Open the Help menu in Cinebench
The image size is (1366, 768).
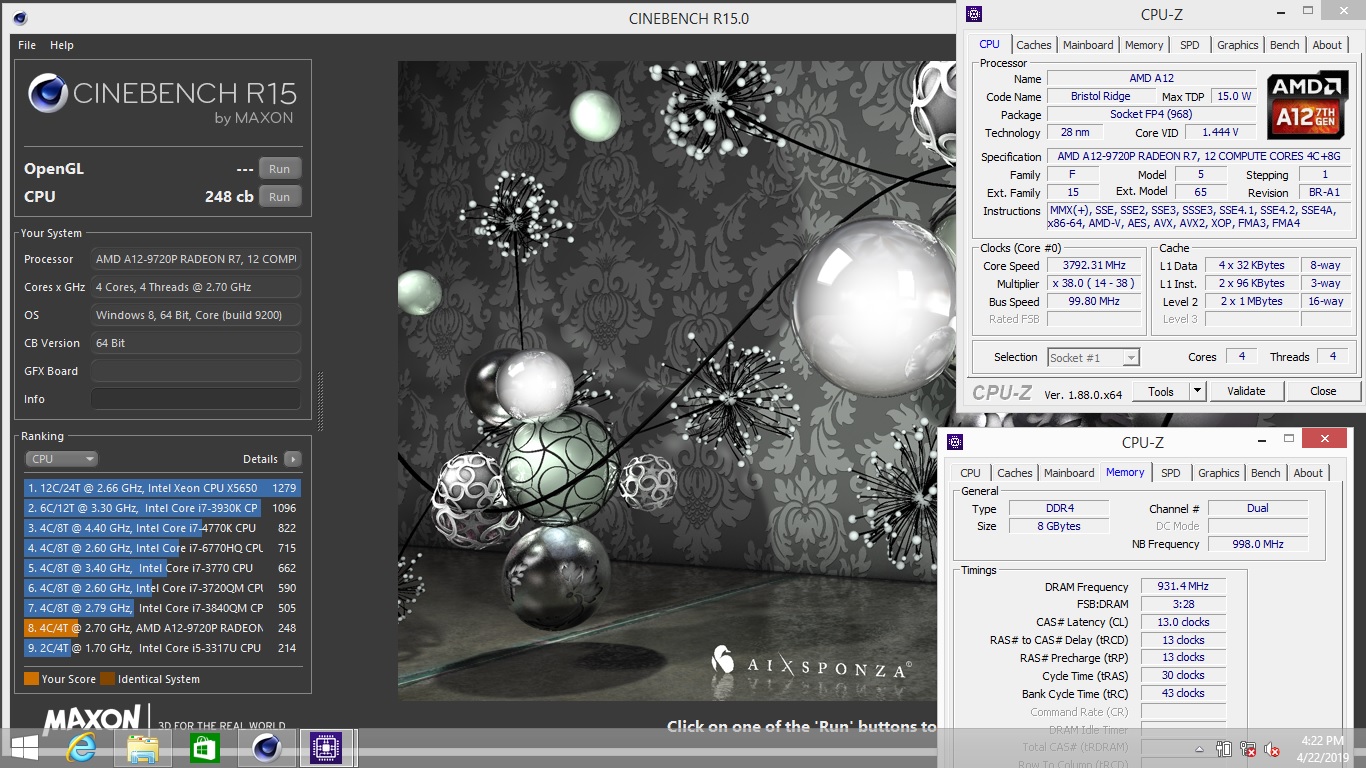coord(62,45)
